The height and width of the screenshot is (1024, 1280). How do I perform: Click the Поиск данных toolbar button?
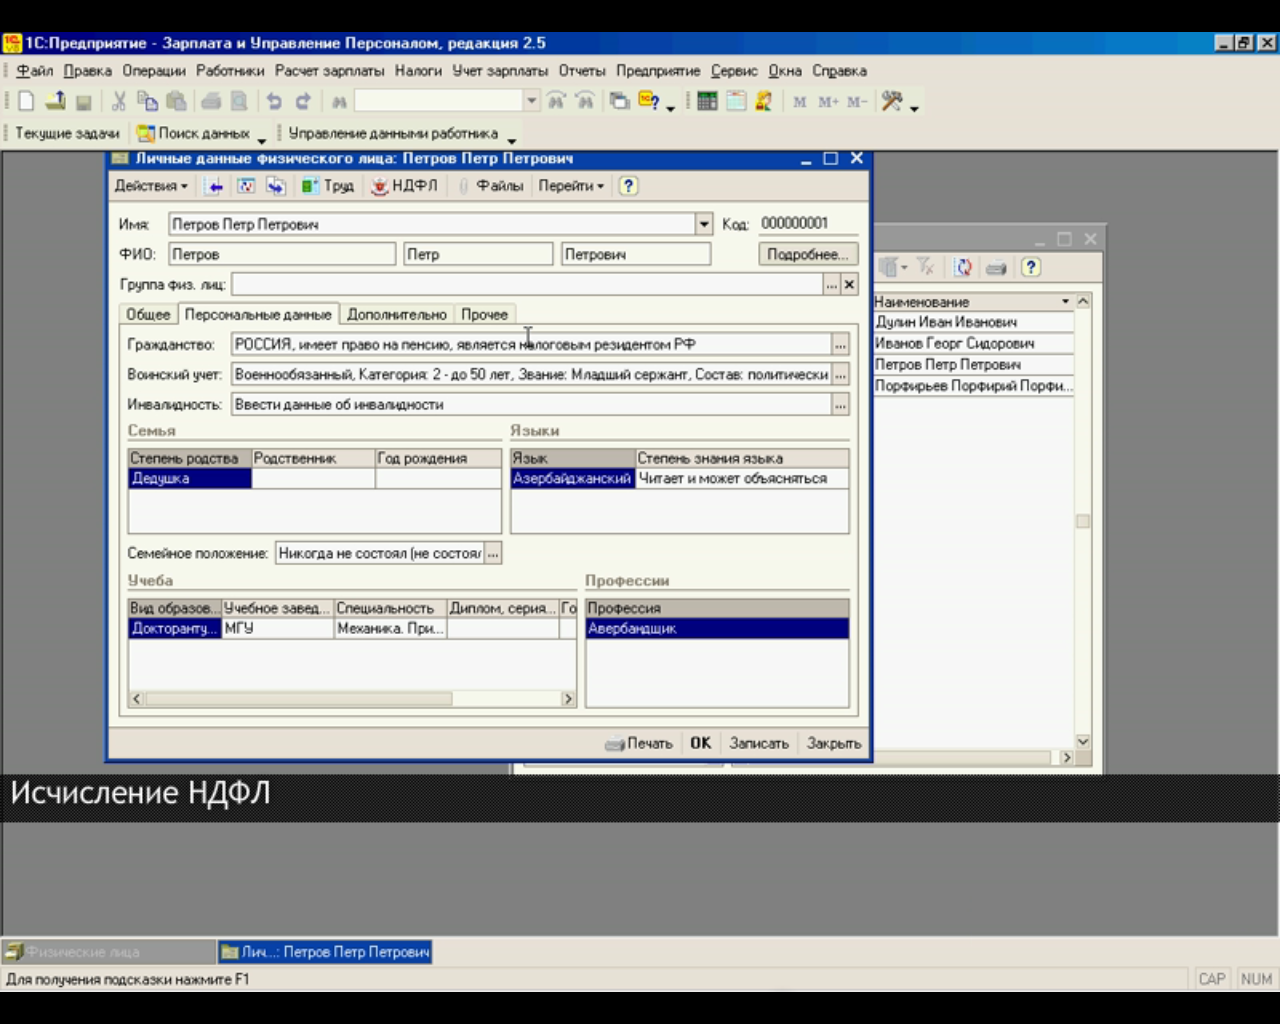(x=194, y=133)
